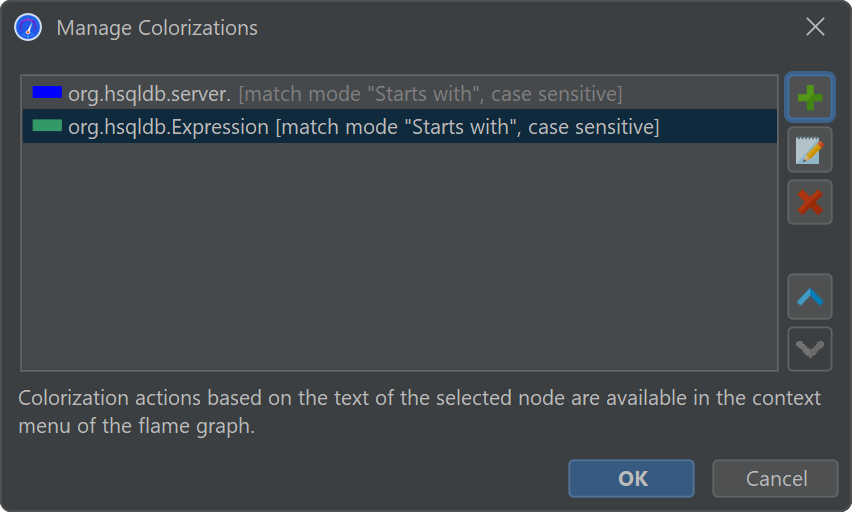Click the match mode text of org.hsqldb.Expression row

(x=467, y=128)
